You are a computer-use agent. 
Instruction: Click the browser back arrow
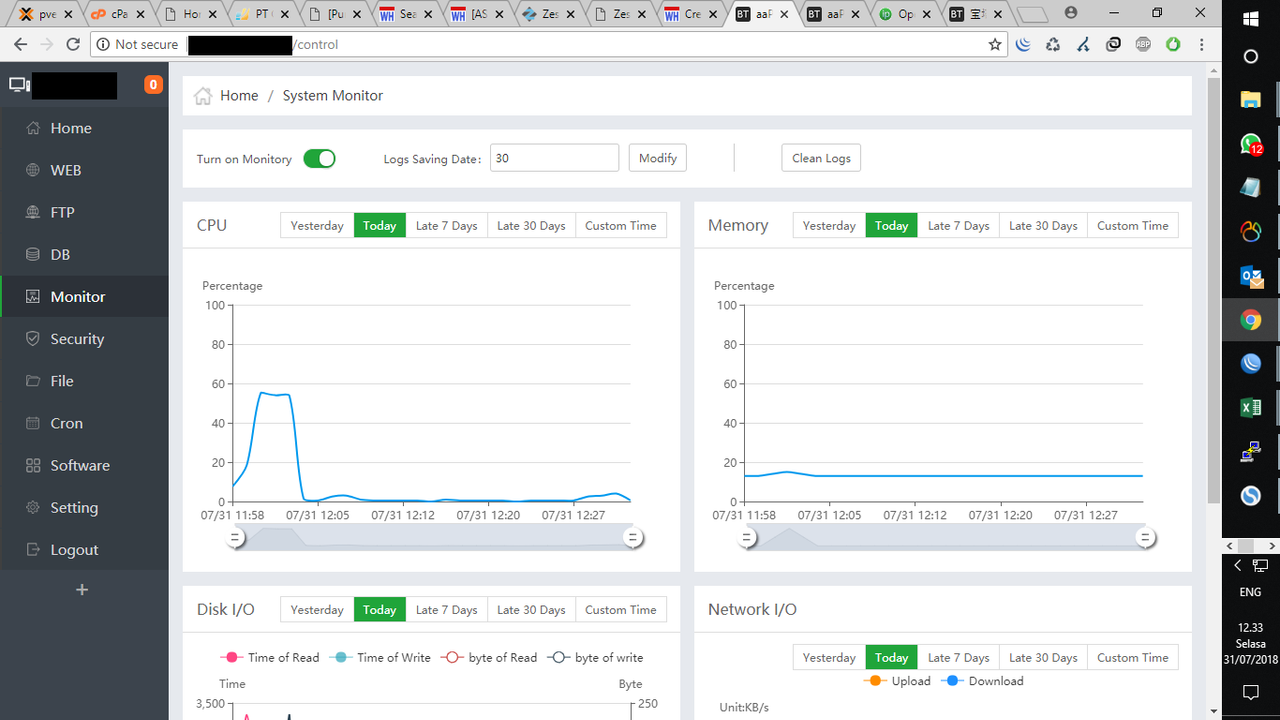(20, 44)
